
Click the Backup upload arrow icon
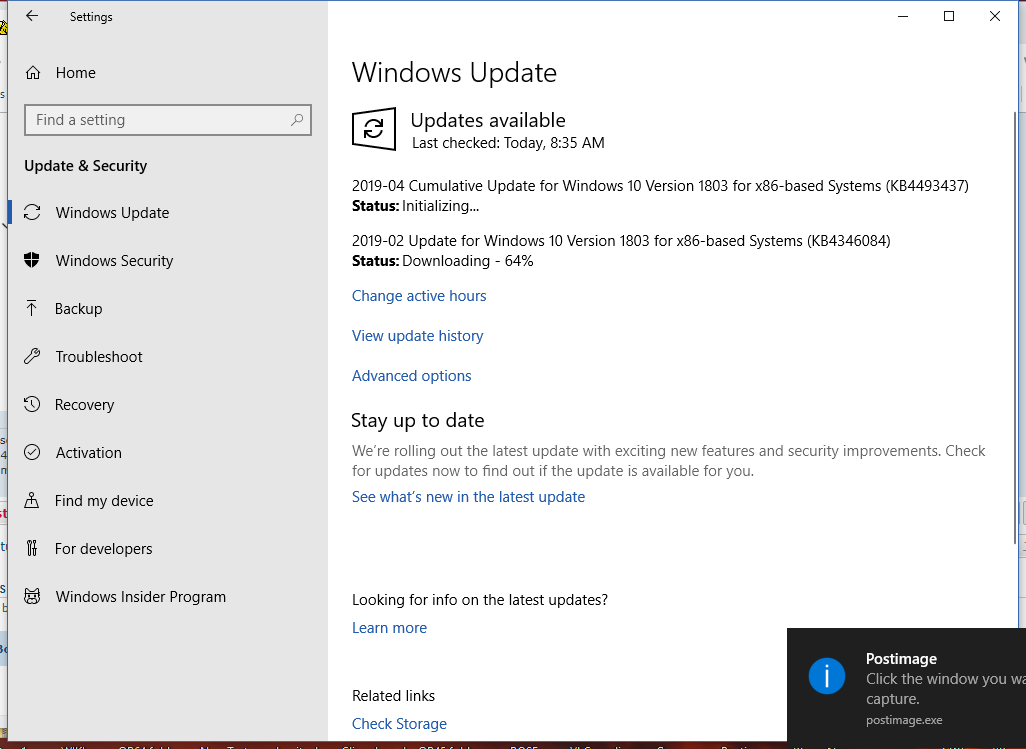[31, 308]
